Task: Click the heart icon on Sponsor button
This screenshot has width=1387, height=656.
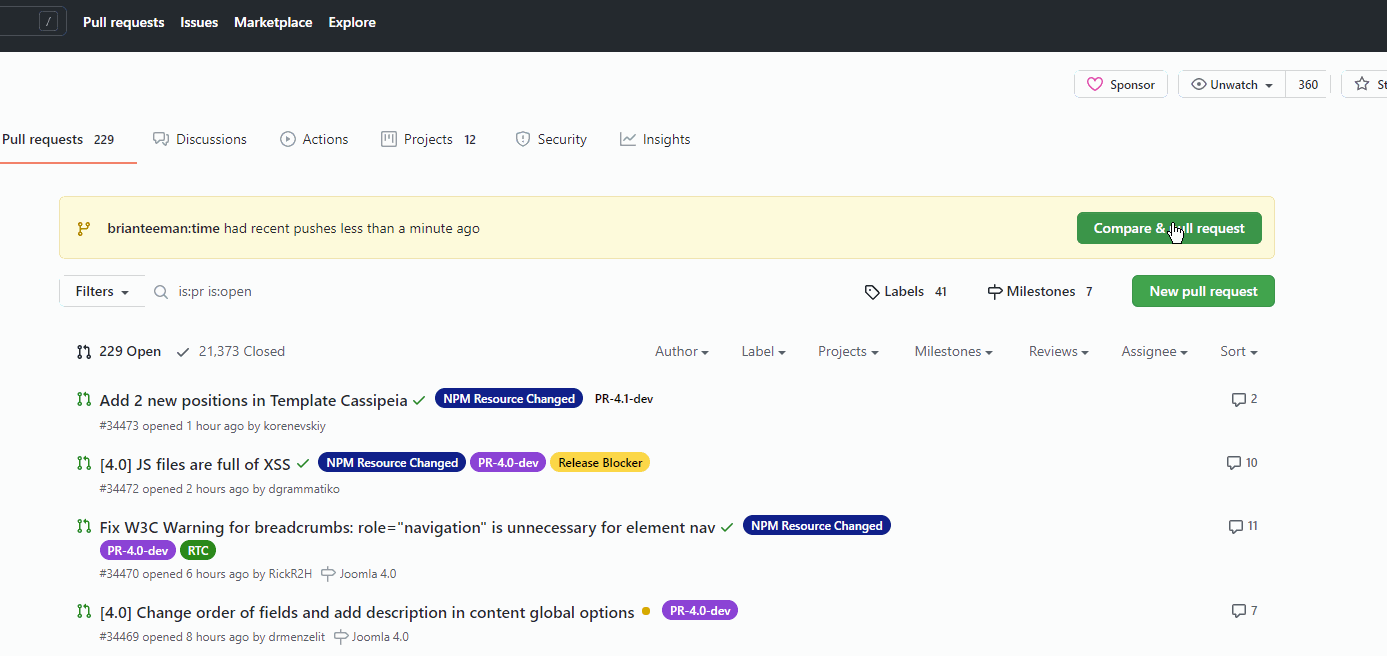Action: 1094,85
